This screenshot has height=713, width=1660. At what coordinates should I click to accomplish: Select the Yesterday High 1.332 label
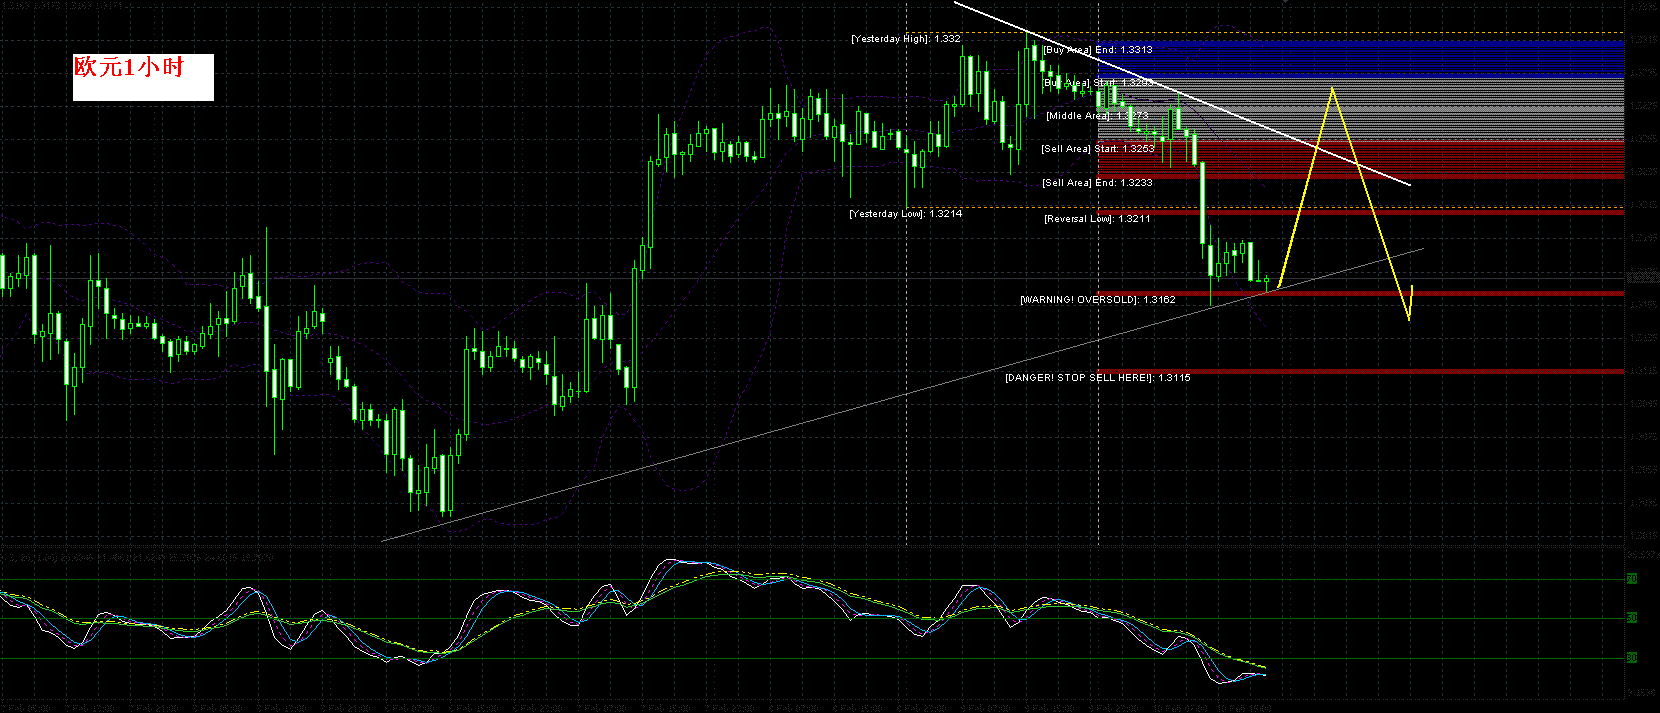(905, 39)
